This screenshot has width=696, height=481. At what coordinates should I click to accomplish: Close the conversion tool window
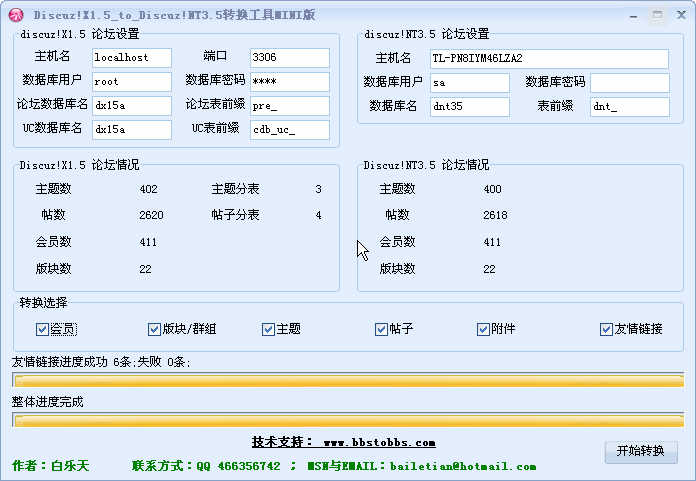tap(681, 15)
